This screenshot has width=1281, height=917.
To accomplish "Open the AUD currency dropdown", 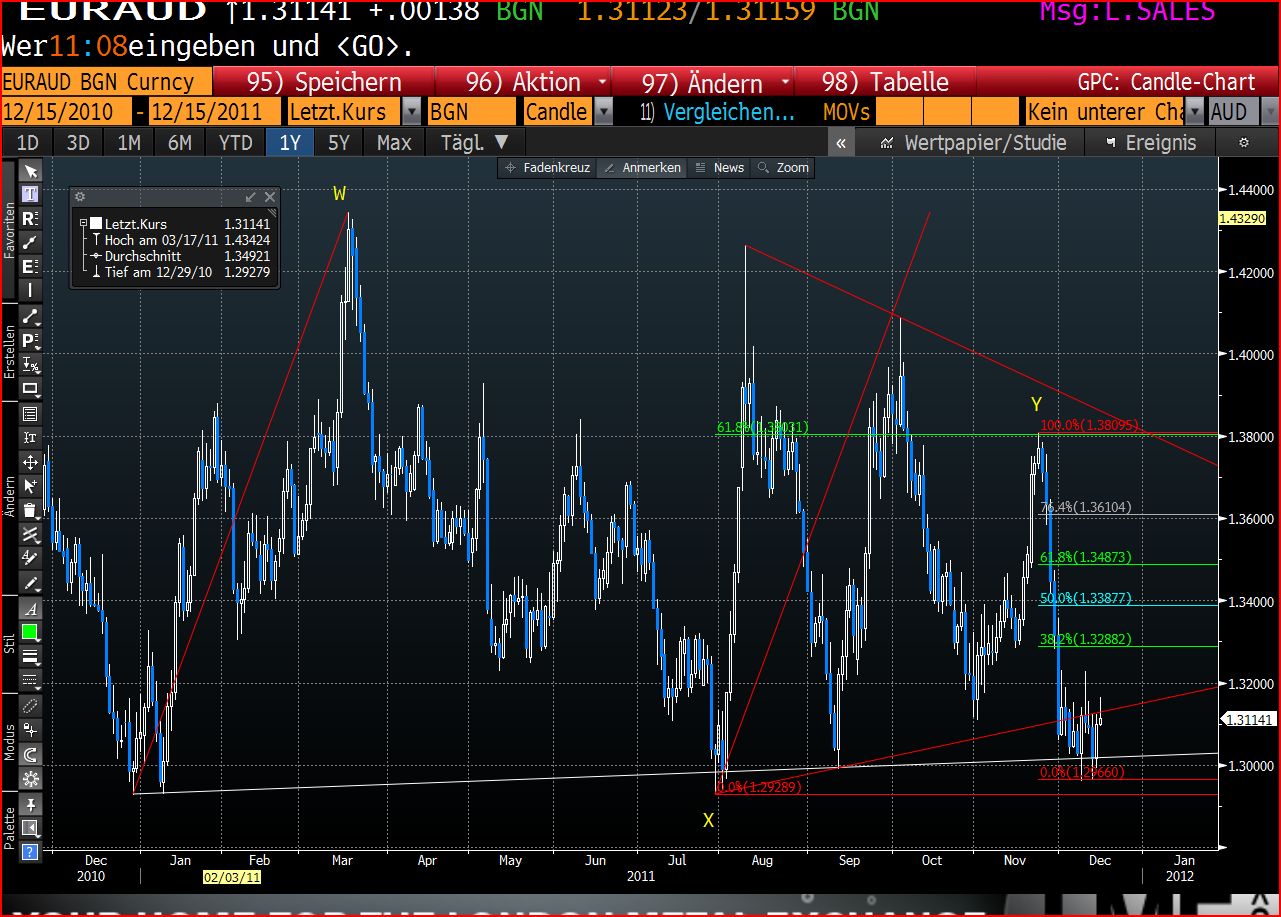I will pos(1270,111).
